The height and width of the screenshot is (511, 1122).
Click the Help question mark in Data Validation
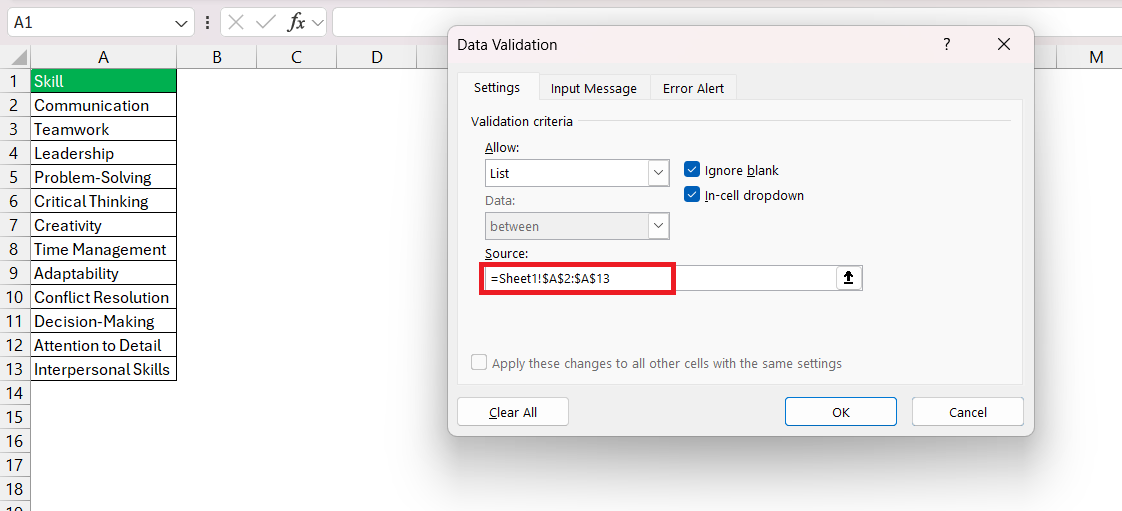pos(947,44)
